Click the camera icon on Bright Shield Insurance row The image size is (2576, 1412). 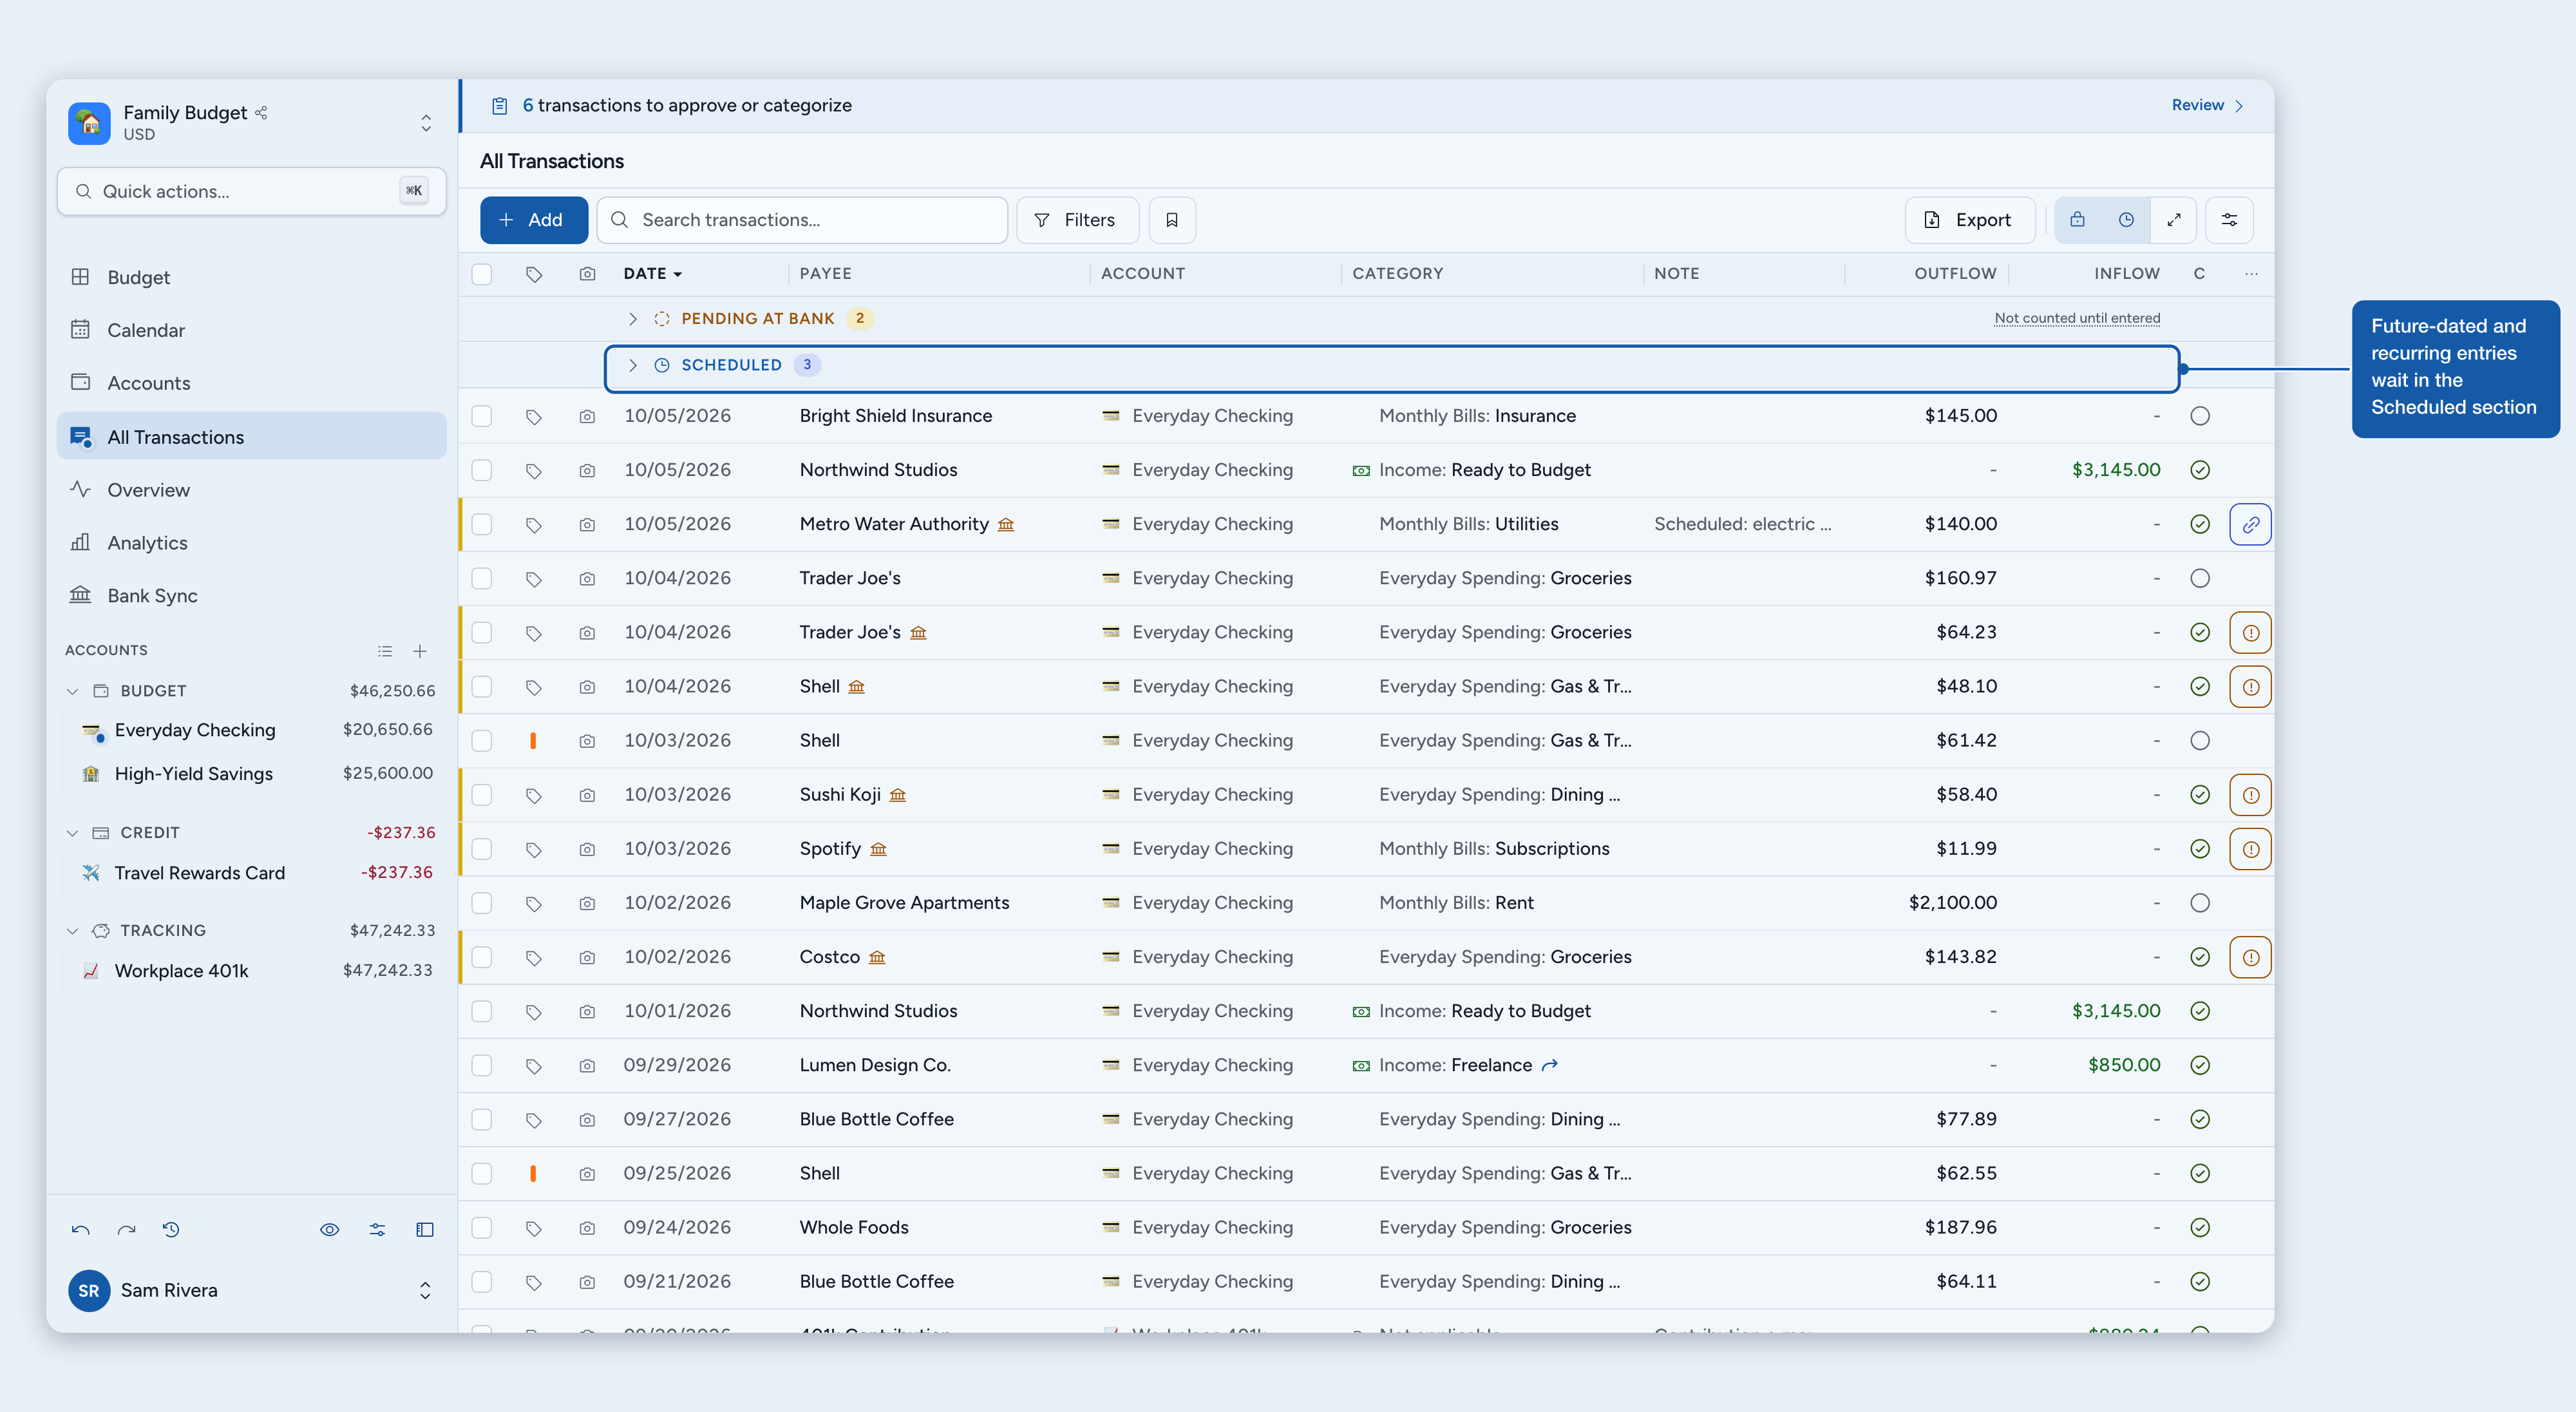pyautogui.click(x=587, y=416)
